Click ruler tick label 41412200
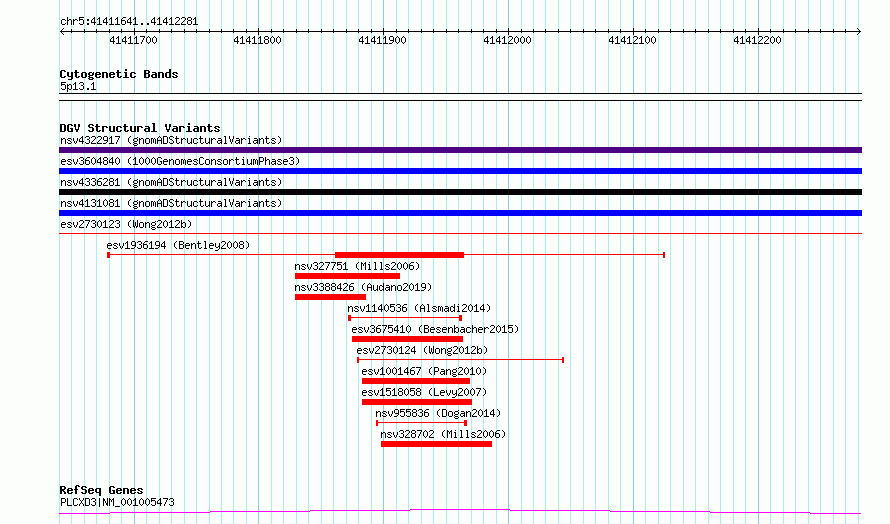The width and height of the screenshot is (890, 524). (757, 40)
